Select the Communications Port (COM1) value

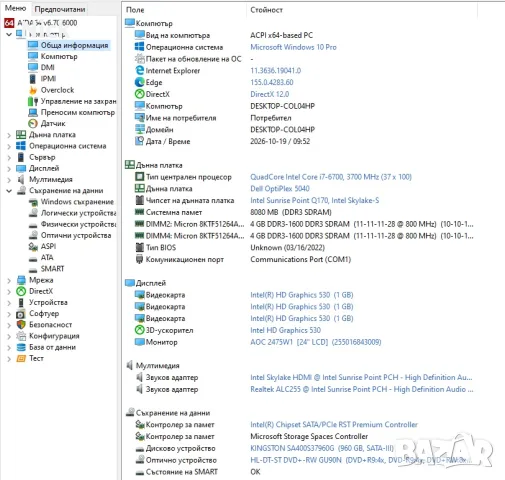(301, 259)
